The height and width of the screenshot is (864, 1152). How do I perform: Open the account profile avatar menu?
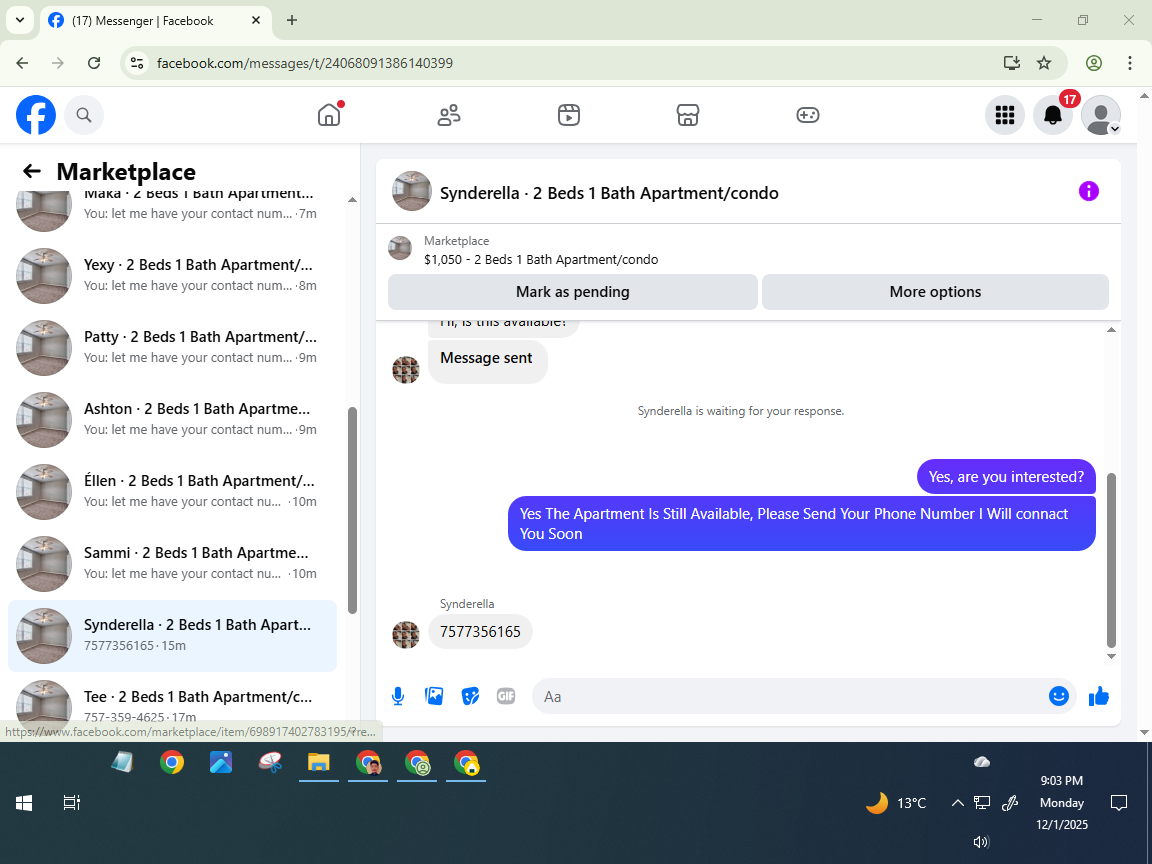pos(1101,115)
